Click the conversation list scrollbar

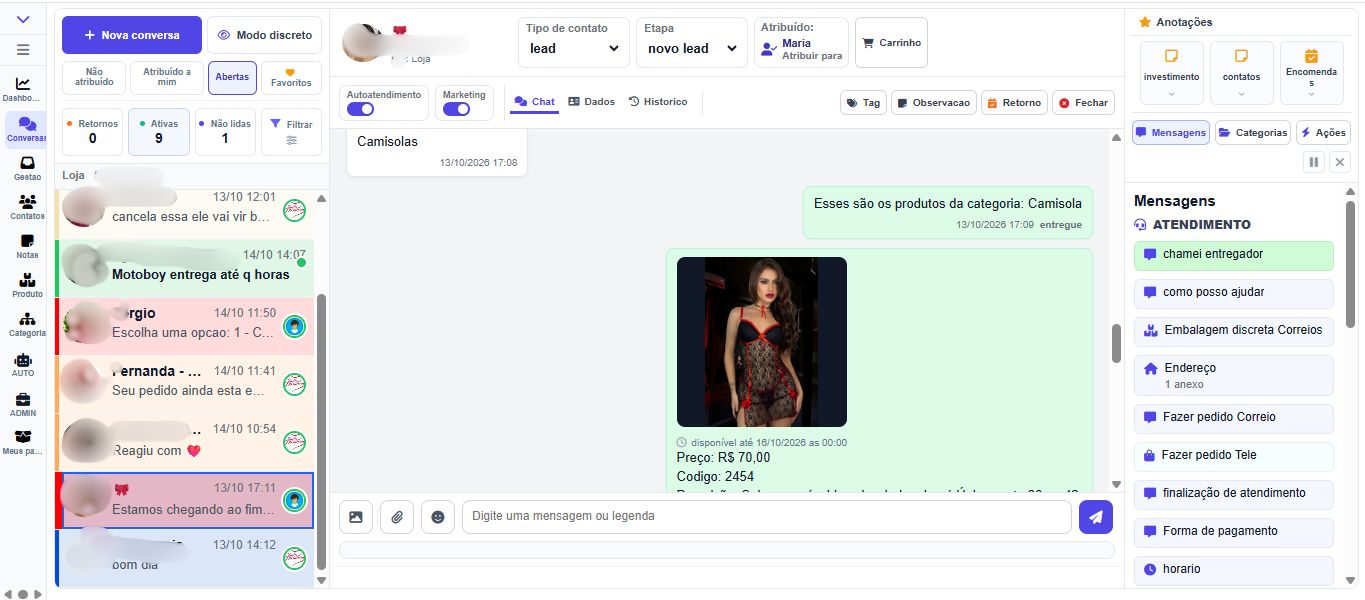pos(321,430)
